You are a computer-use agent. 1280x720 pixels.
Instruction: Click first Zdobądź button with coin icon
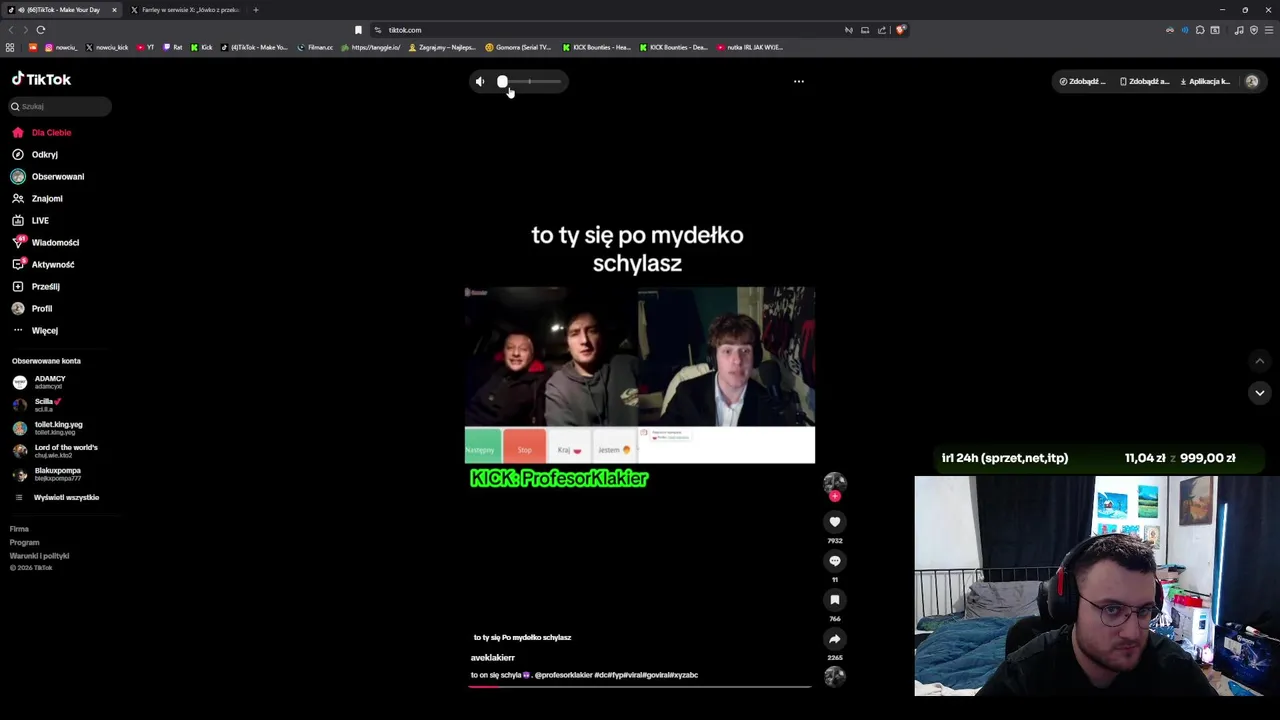(1083, 82)
